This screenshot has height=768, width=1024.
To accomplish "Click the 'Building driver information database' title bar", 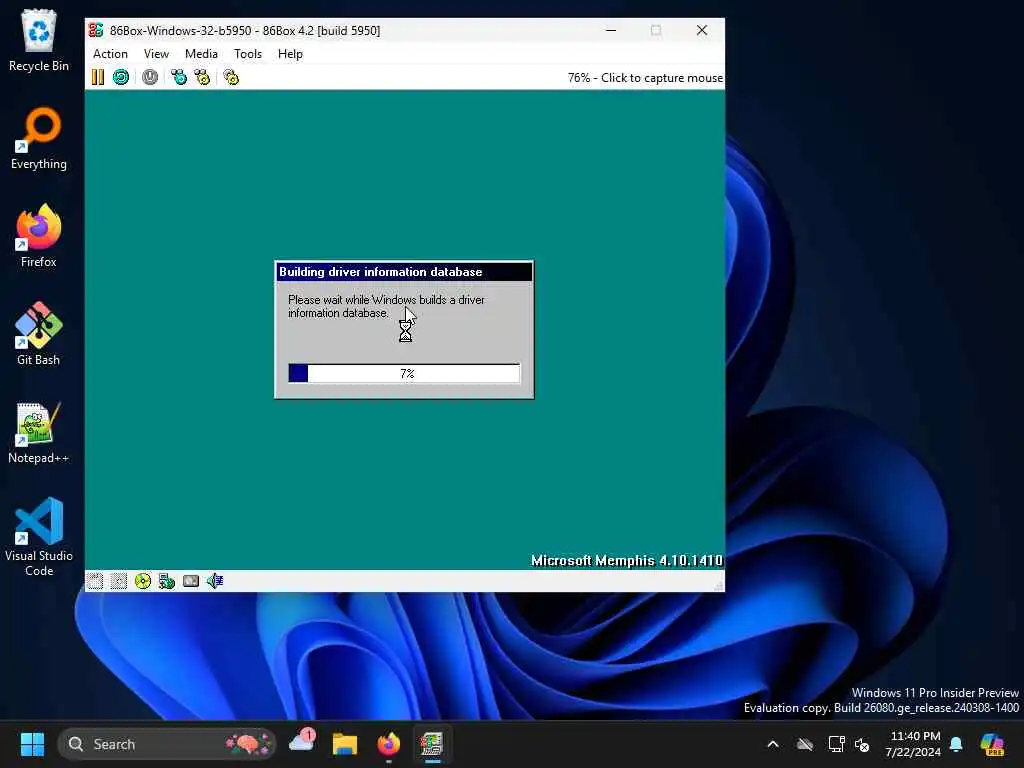I will tap(404, 272).
